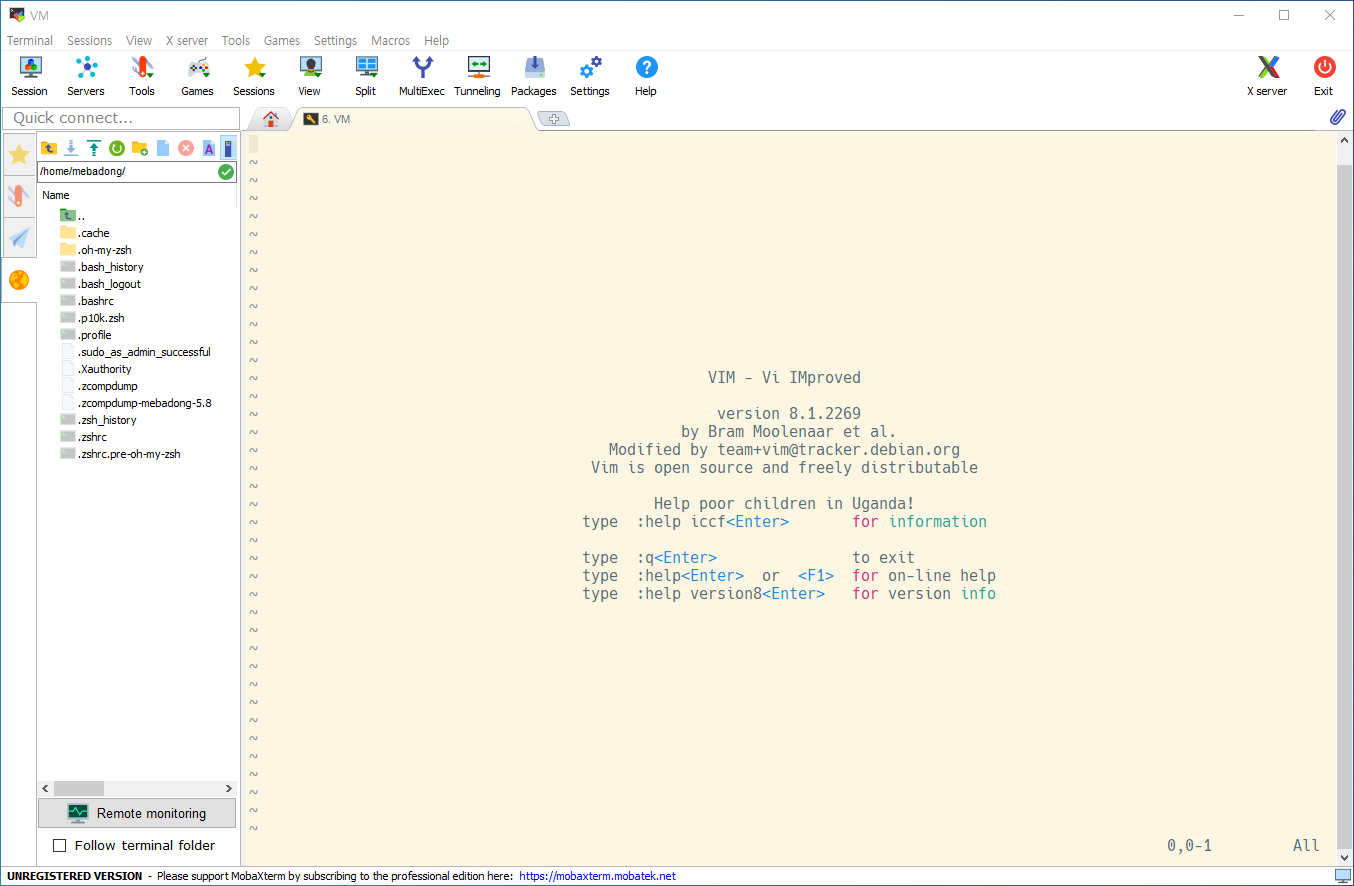Click the red Exit power icon

click(1324, 76)
